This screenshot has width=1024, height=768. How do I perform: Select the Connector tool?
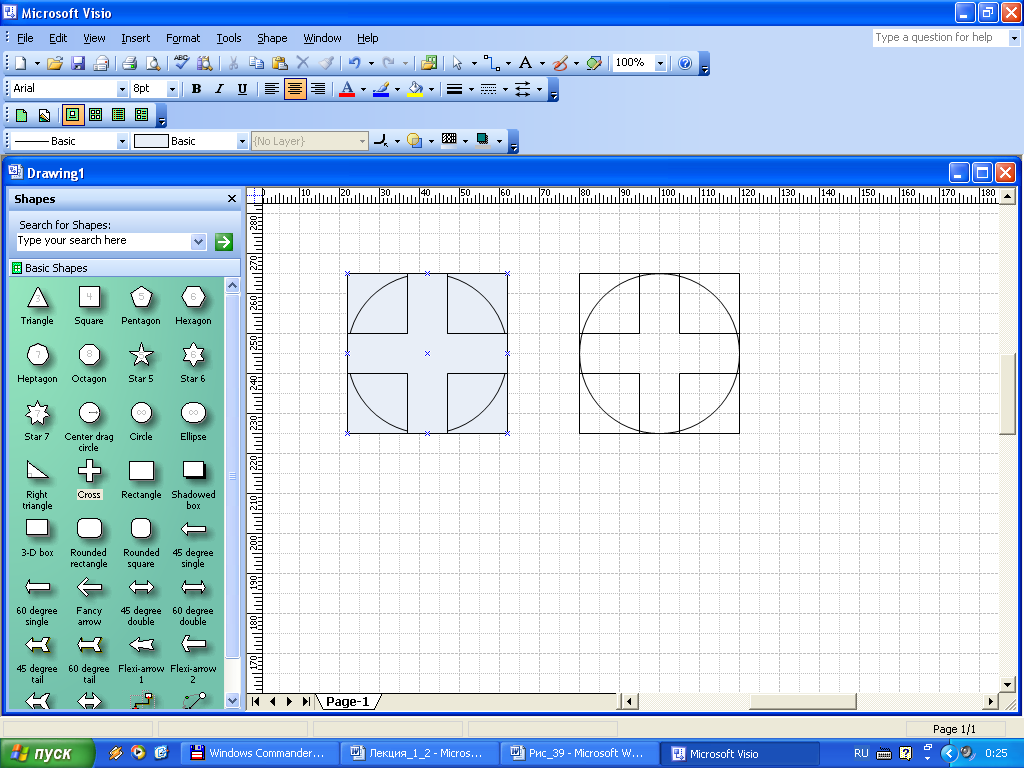[492, 63]
